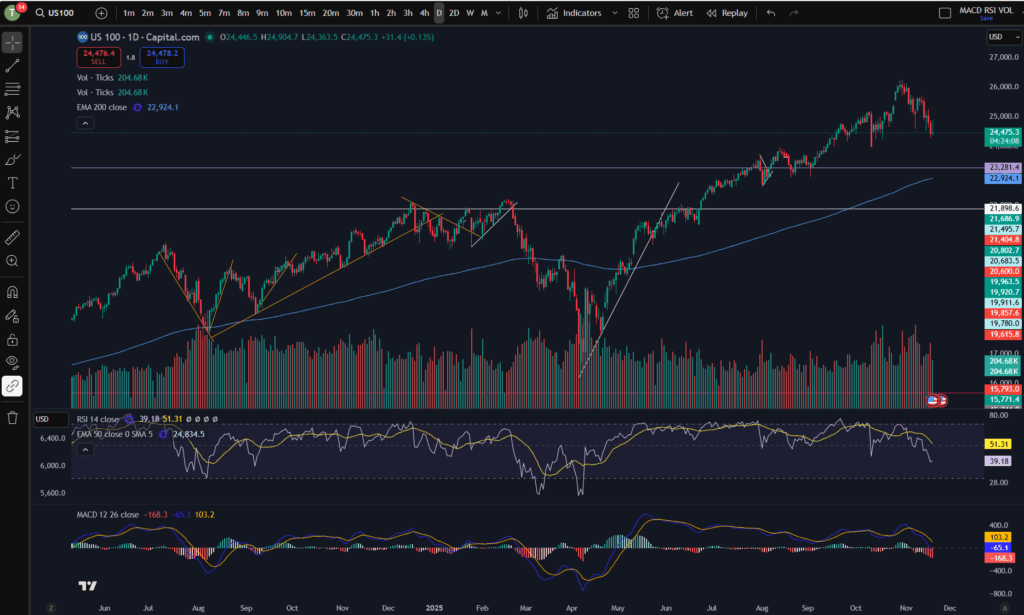The width and height of the screenshot is (1024, 615).
Task: Expand the timeframe dropdown chevron after M
Action: coord(498,13)
